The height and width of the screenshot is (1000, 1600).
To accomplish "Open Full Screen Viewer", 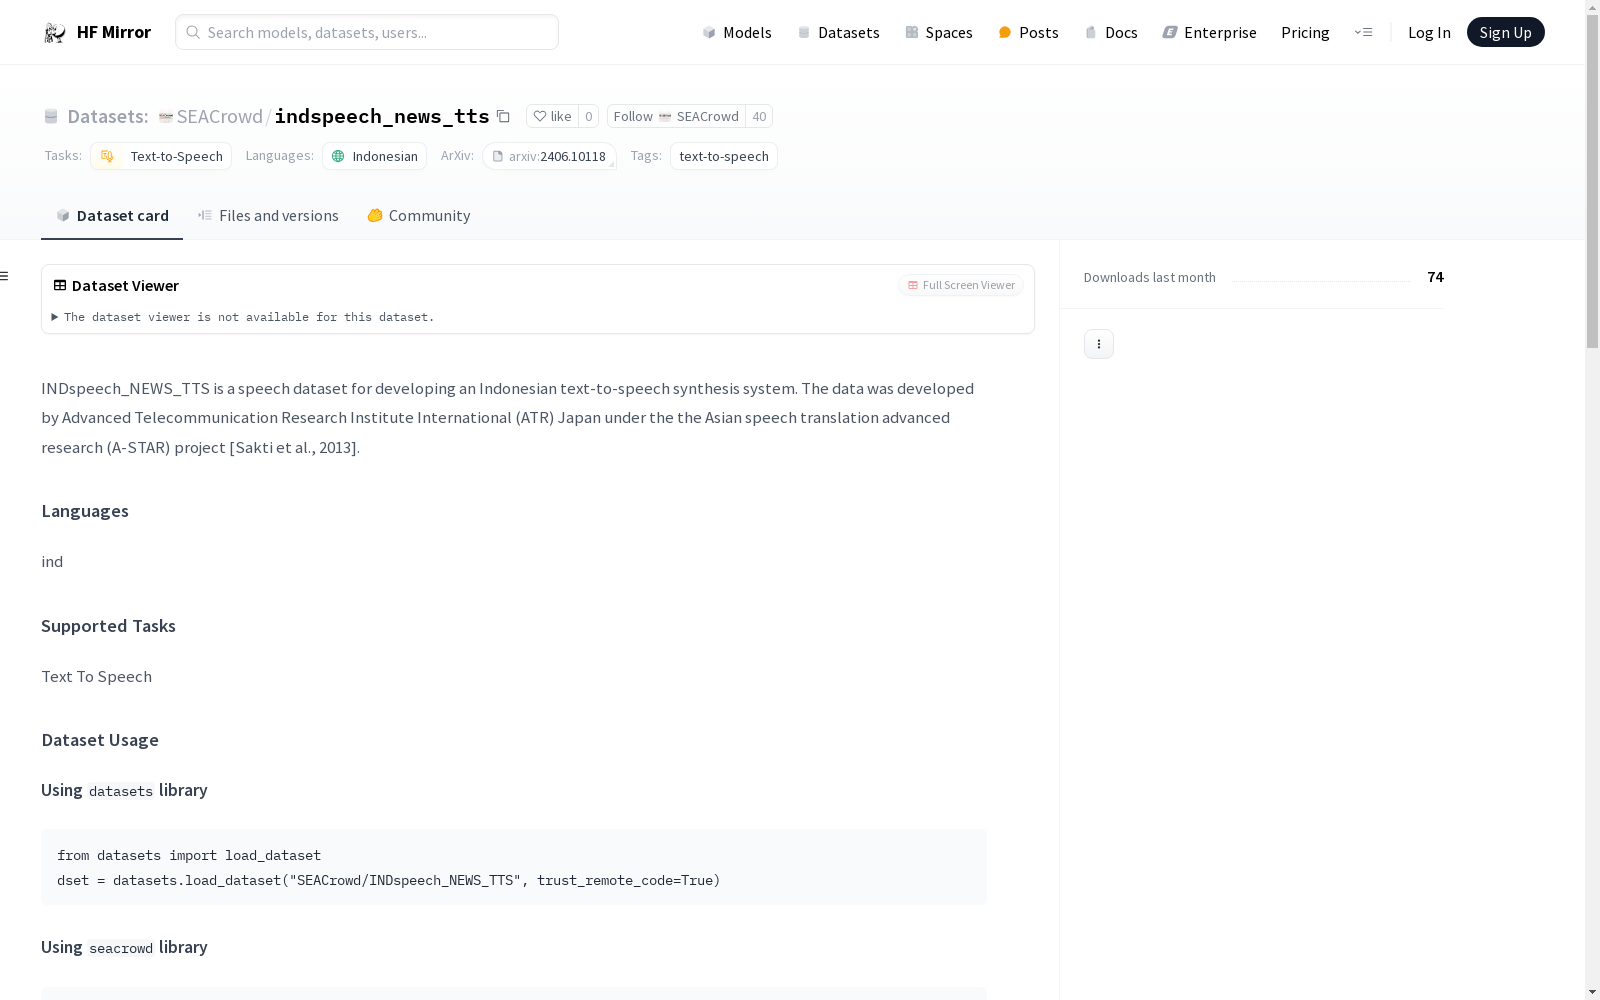I will coord(961,285).
